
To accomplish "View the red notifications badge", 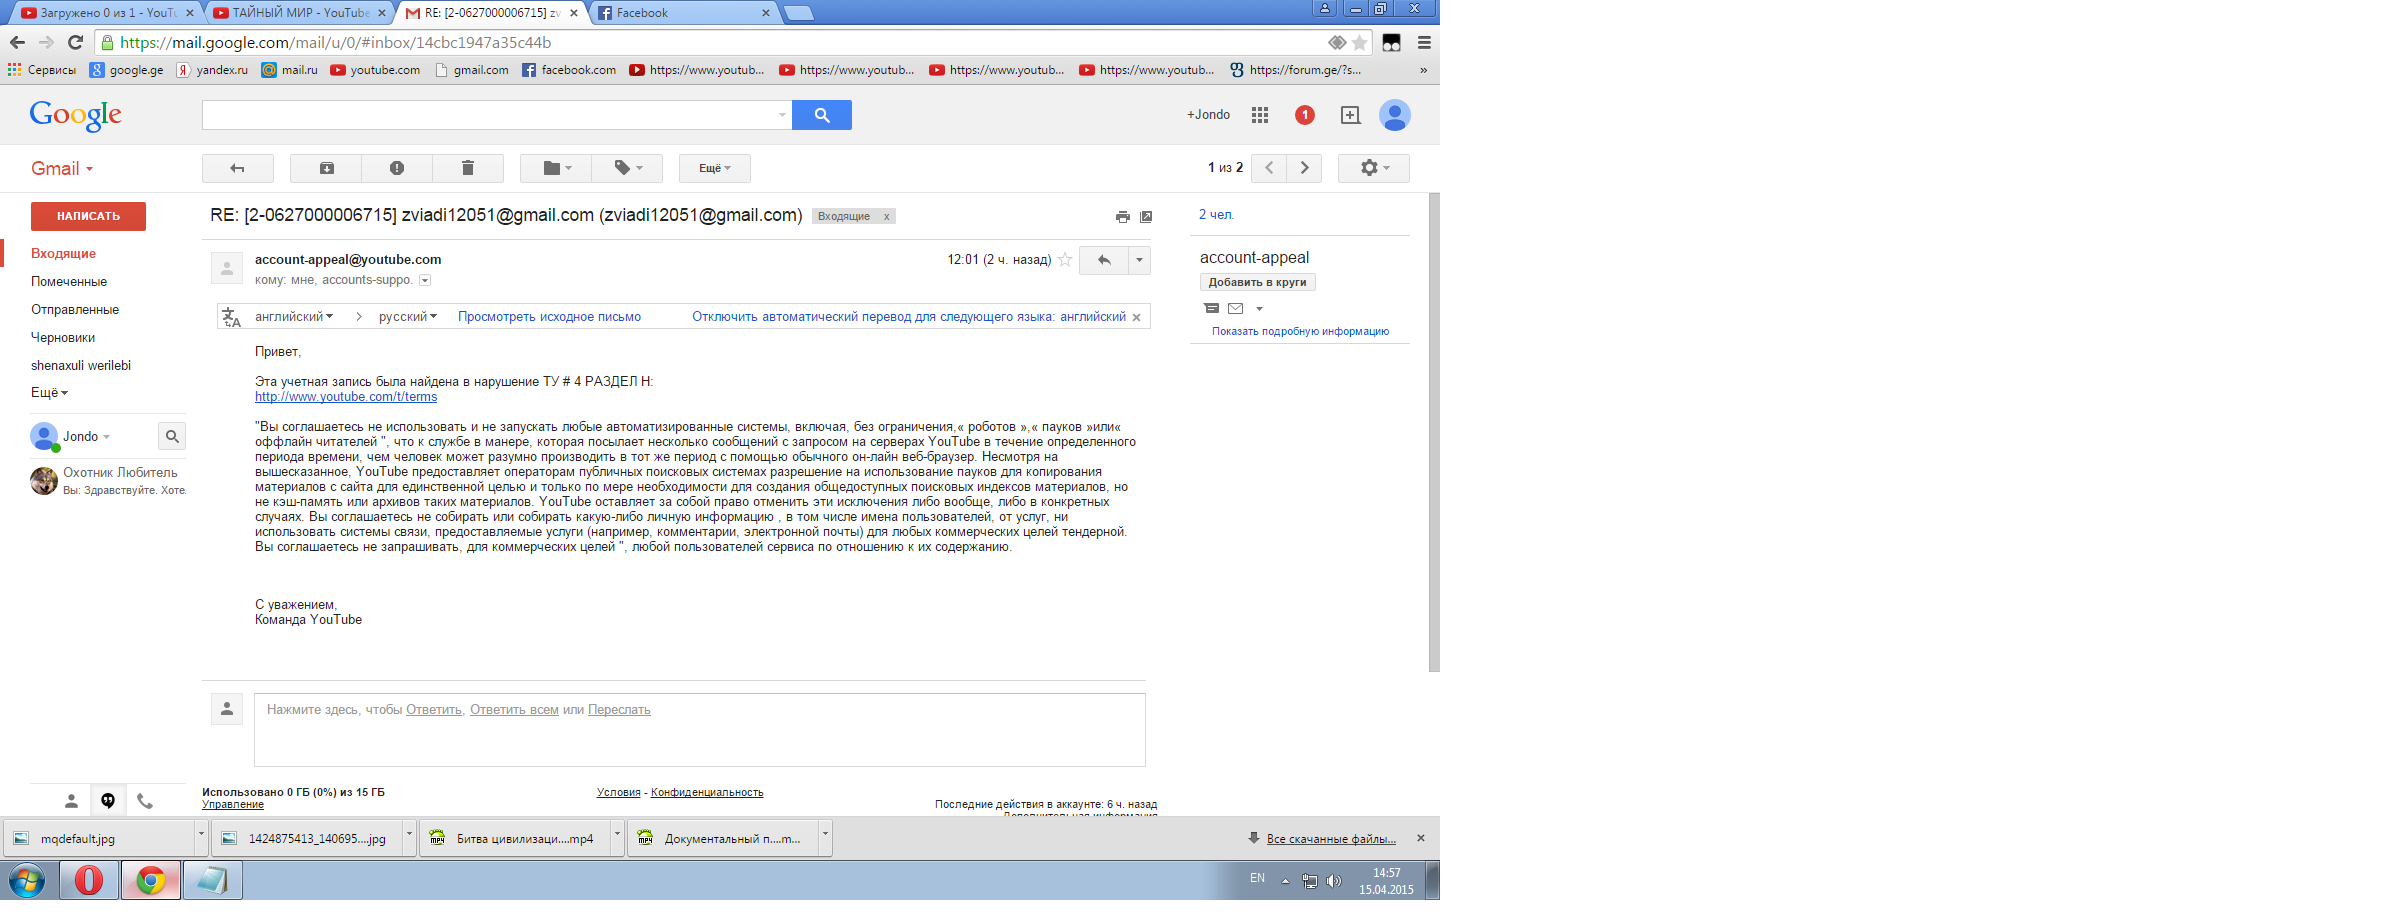I will [1305, 115].
